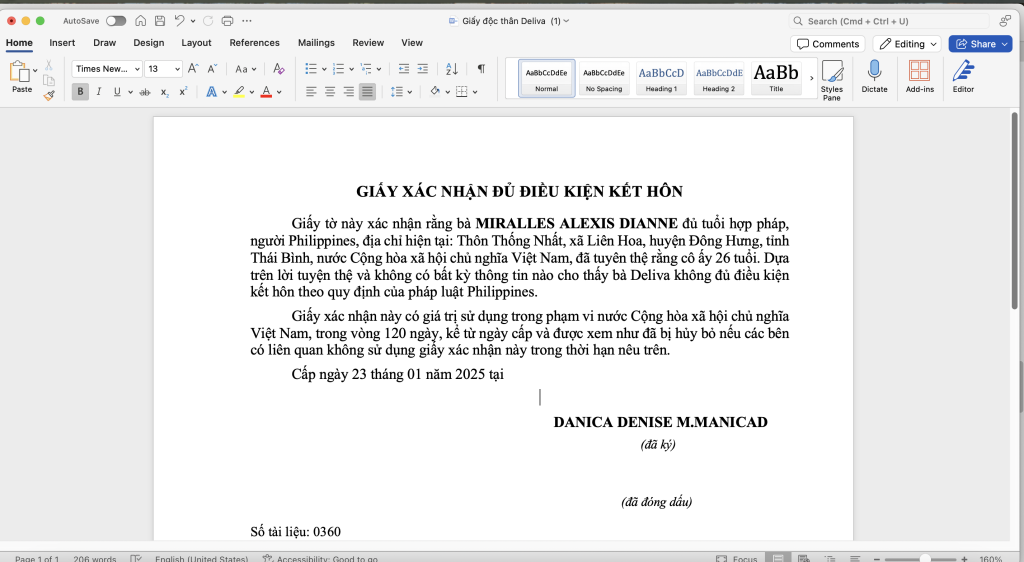Toggle Bold formatting
The height and width of the screenshot is (562, 1024).
[x=80, y=92]
